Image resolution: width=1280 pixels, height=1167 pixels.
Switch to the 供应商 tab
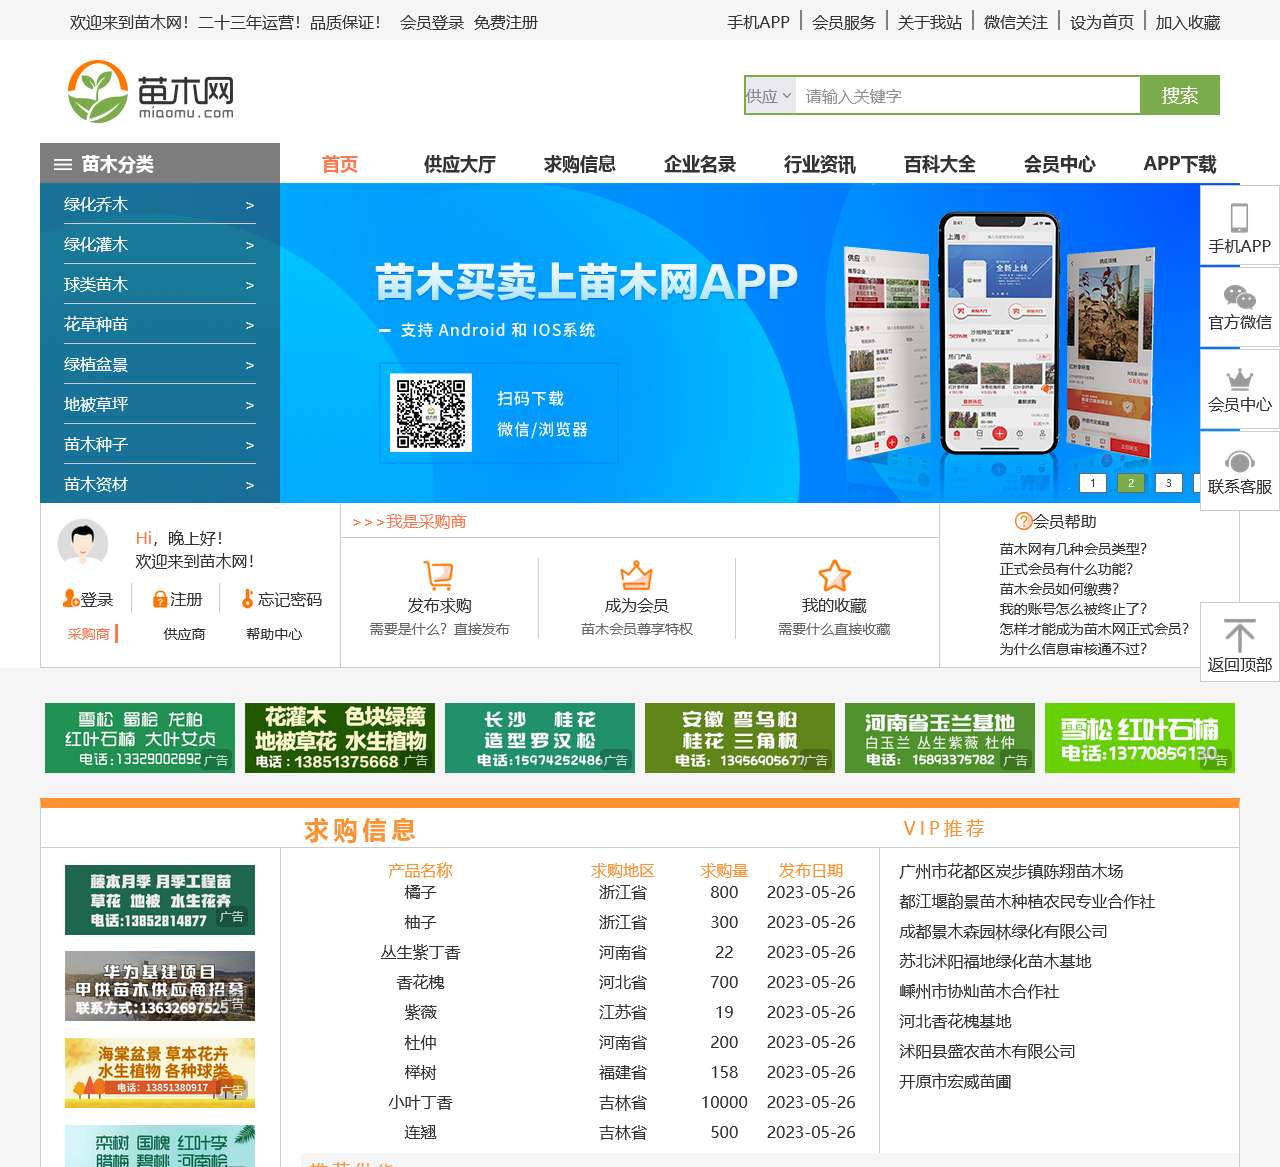(184, 634)
